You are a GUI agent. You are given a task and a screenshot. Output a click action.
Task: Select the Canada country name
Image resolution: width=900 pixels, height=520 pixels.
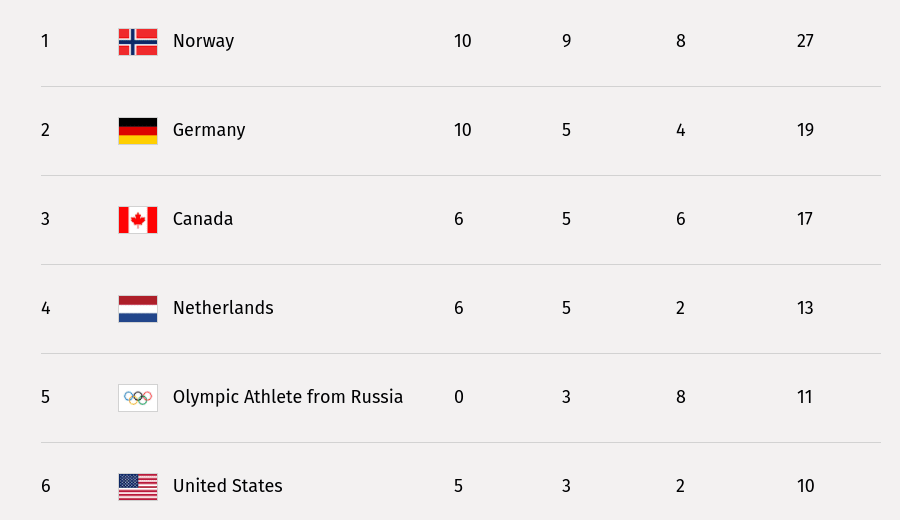203,219
